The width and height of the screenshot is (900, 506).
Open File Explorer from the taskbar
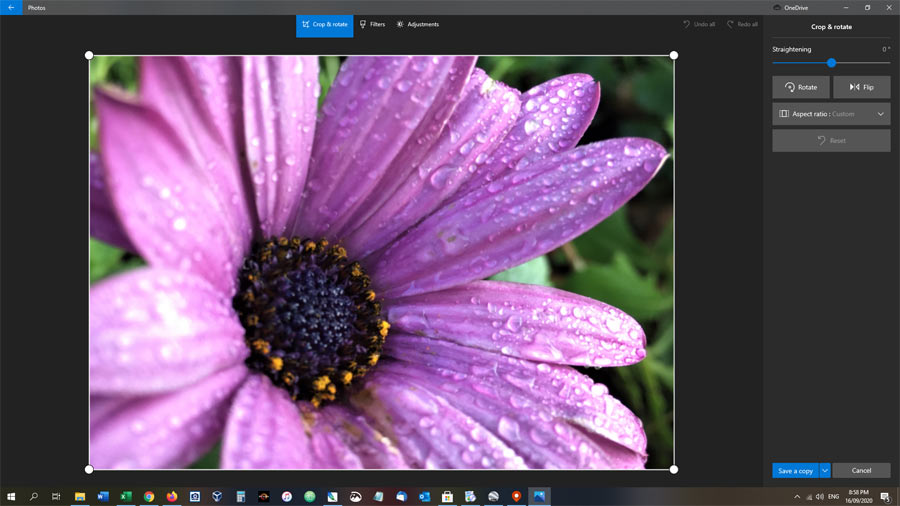(x=80, y=497)
